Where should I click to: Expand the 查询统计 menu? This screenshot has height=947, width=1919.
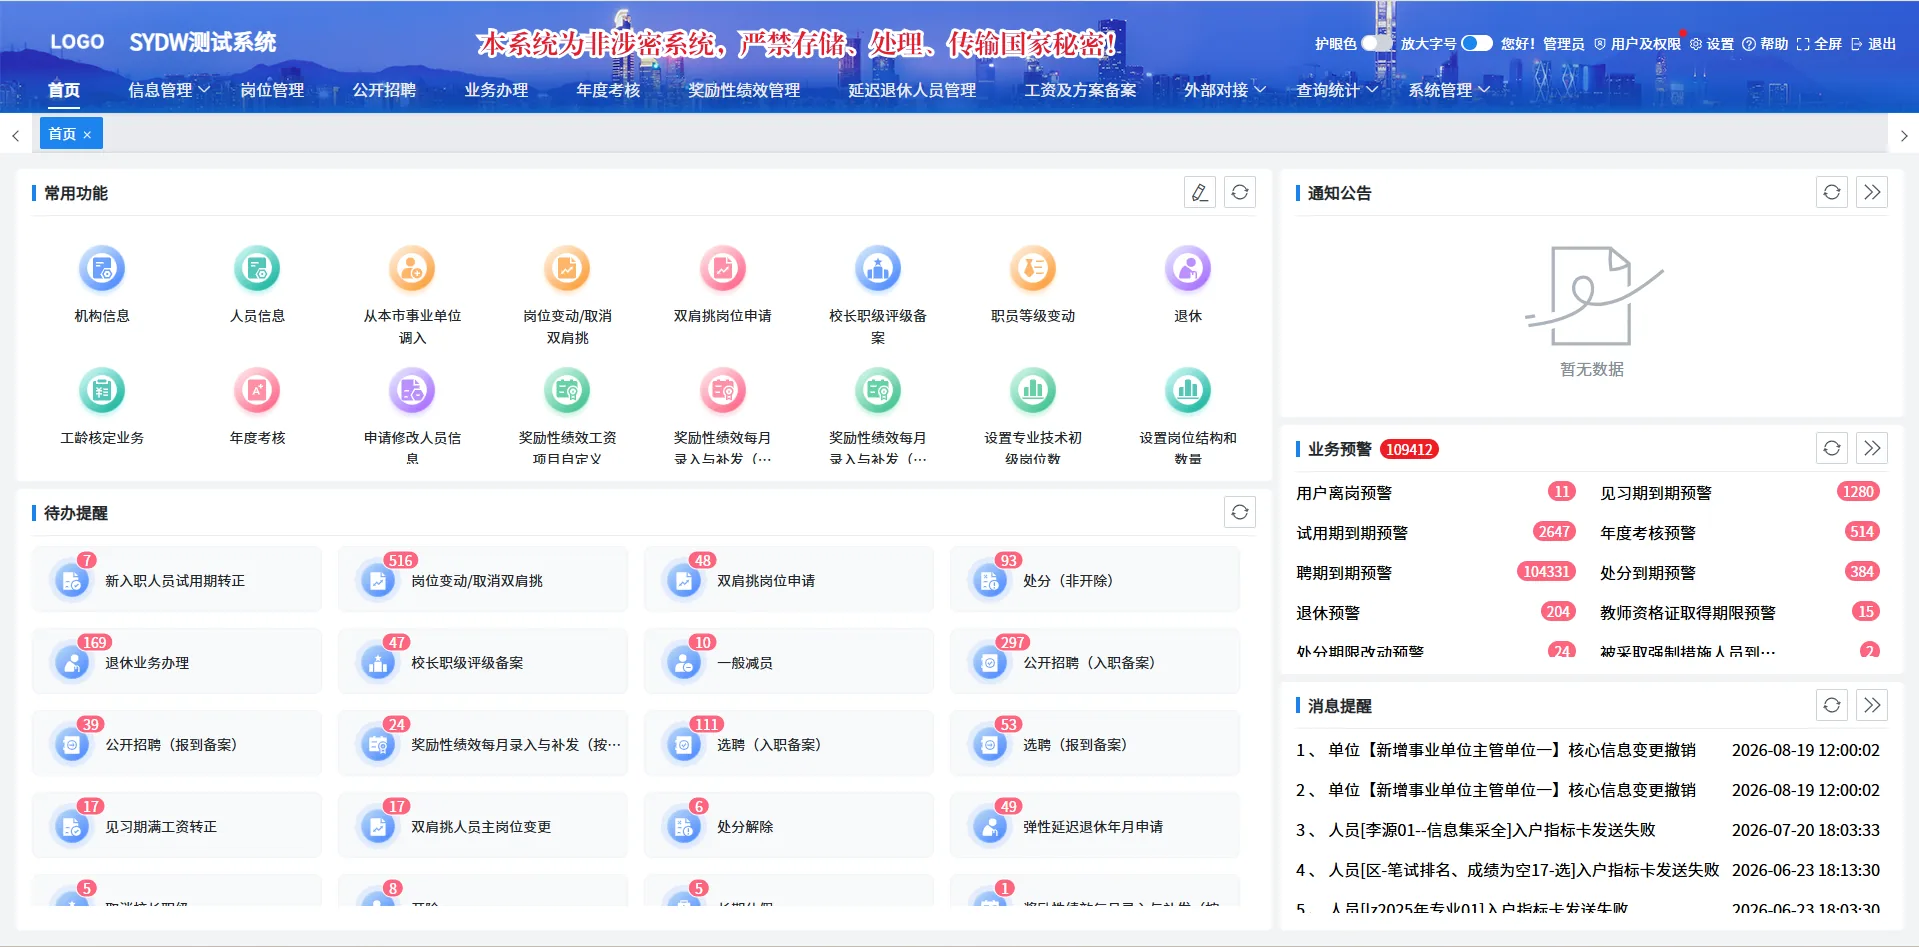pos(1337,90)
